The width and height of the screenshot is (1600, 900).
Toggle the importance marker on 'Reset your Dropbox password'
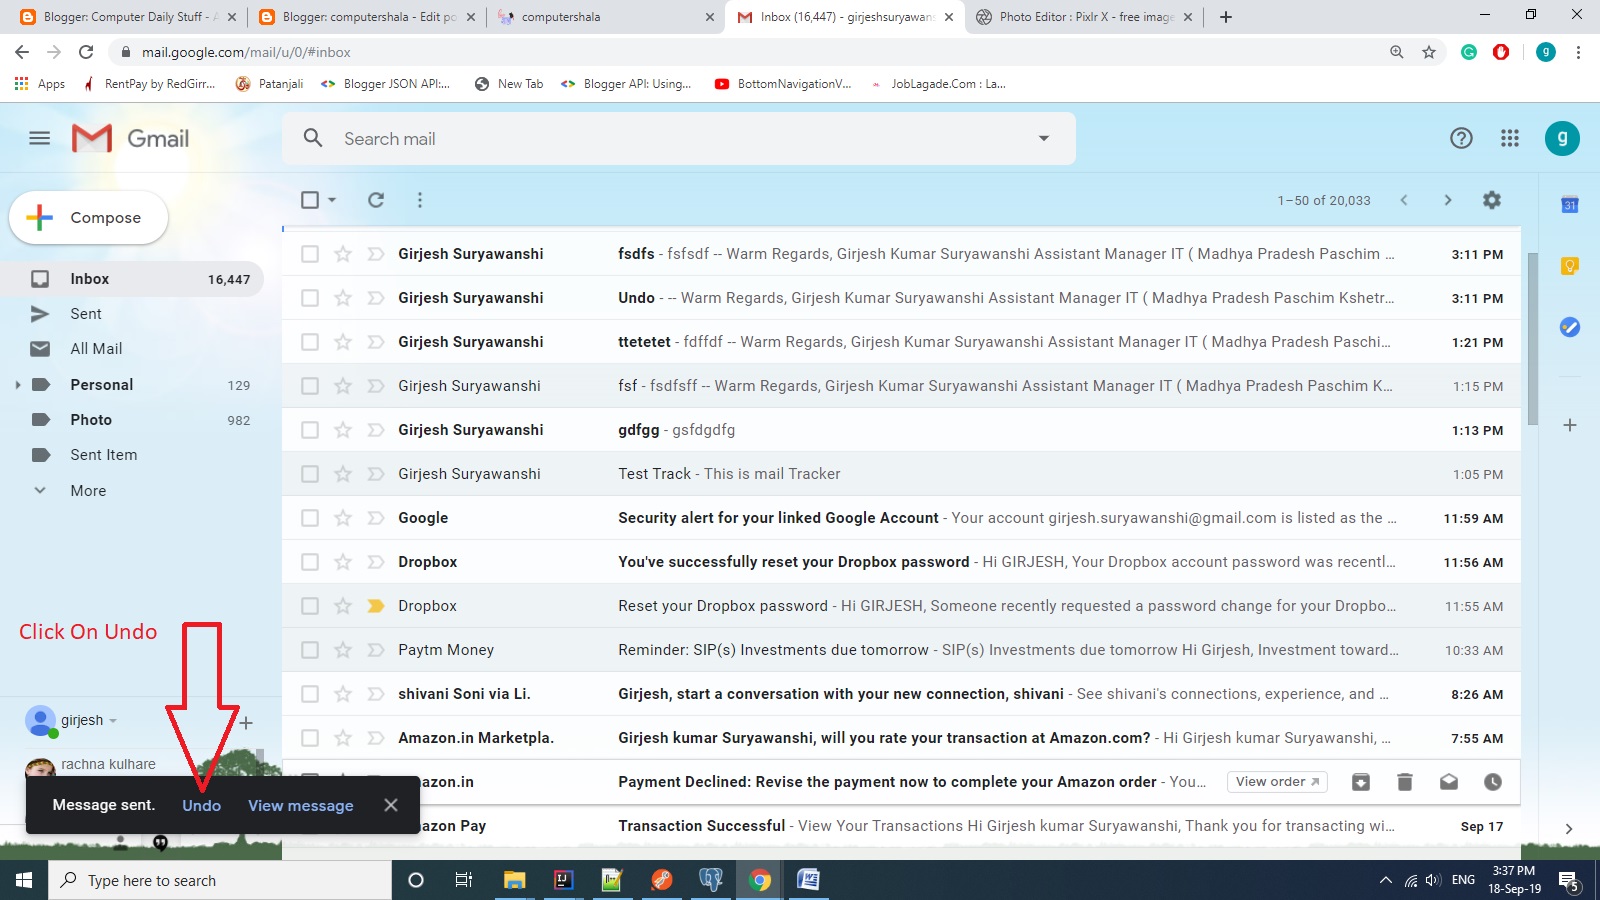(x=376, y=606)
